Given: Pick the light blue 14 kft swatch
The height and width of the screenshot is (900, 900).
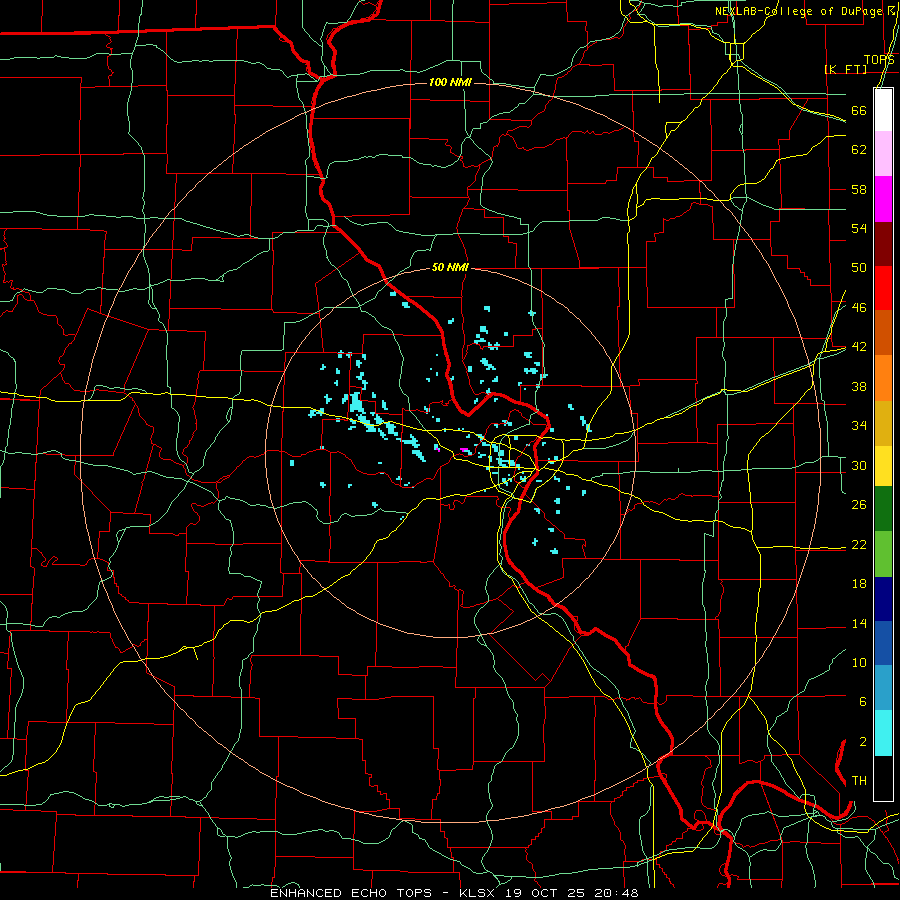Looking at the screenshot, I should pos(883,688).
